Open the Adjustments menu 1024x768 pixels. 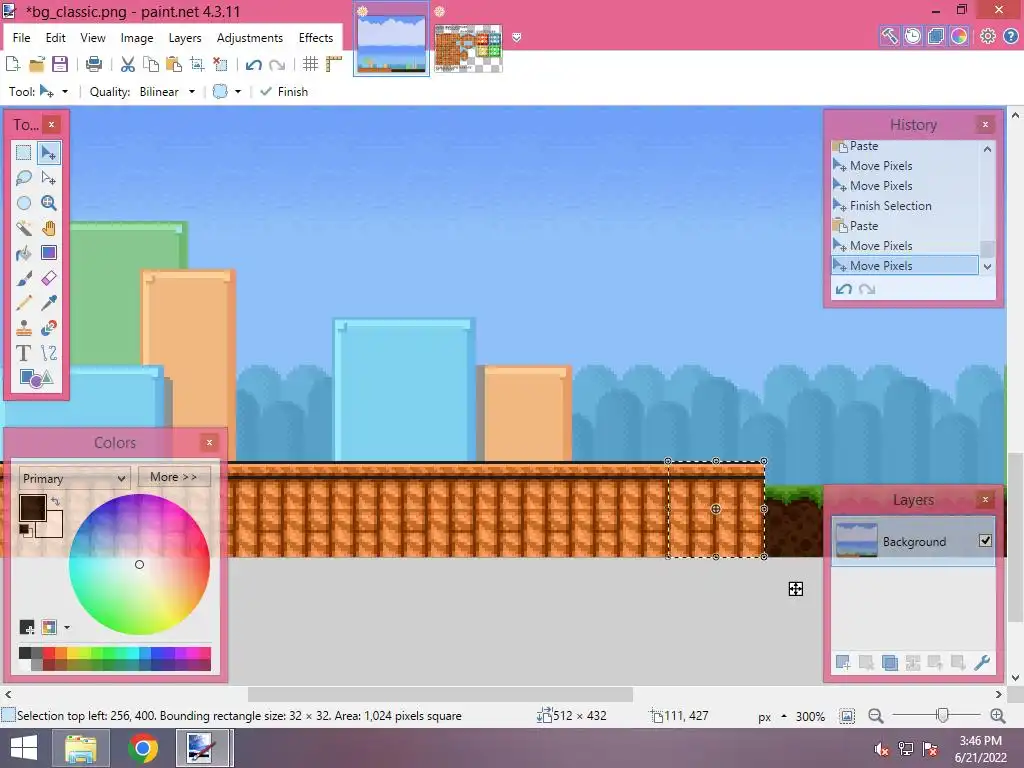pyautogui.click(x=249, y=38)
